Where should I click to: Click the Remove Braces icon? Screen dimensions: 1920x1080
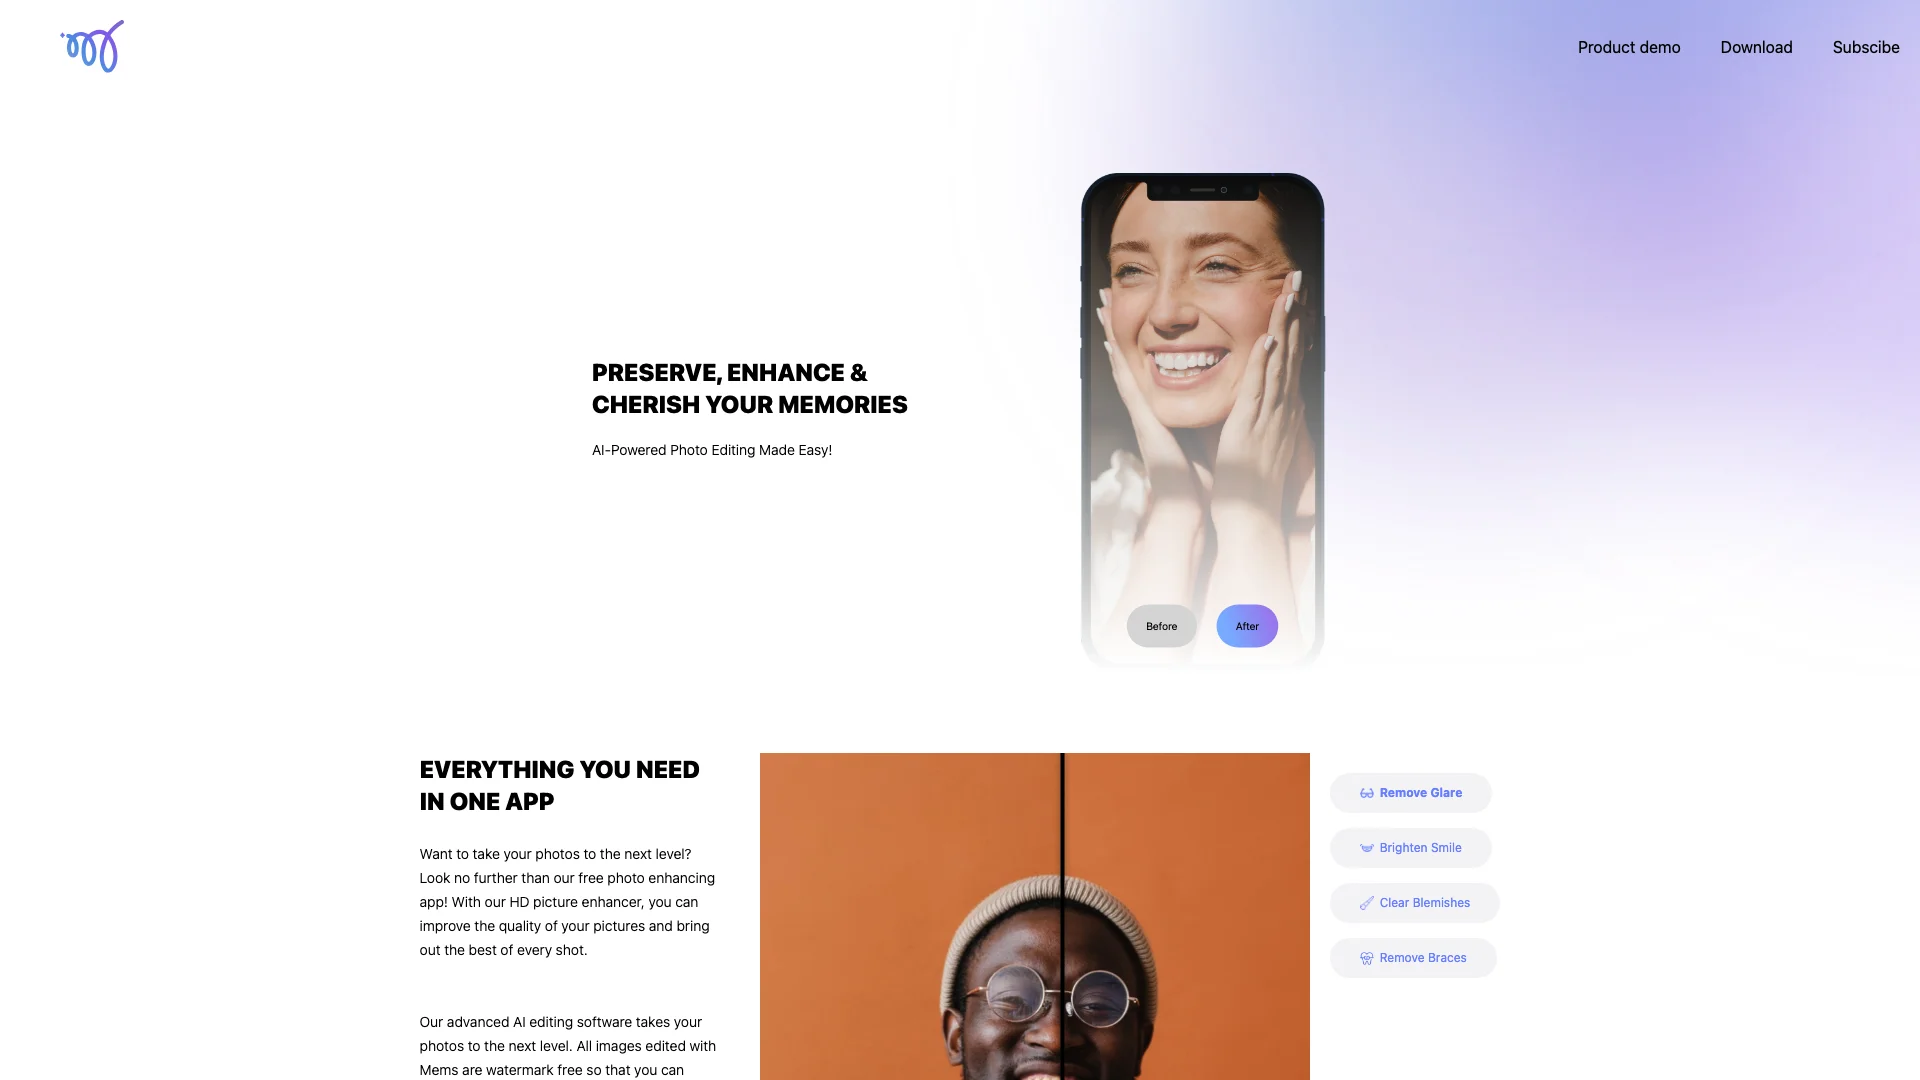point(1367,957)
